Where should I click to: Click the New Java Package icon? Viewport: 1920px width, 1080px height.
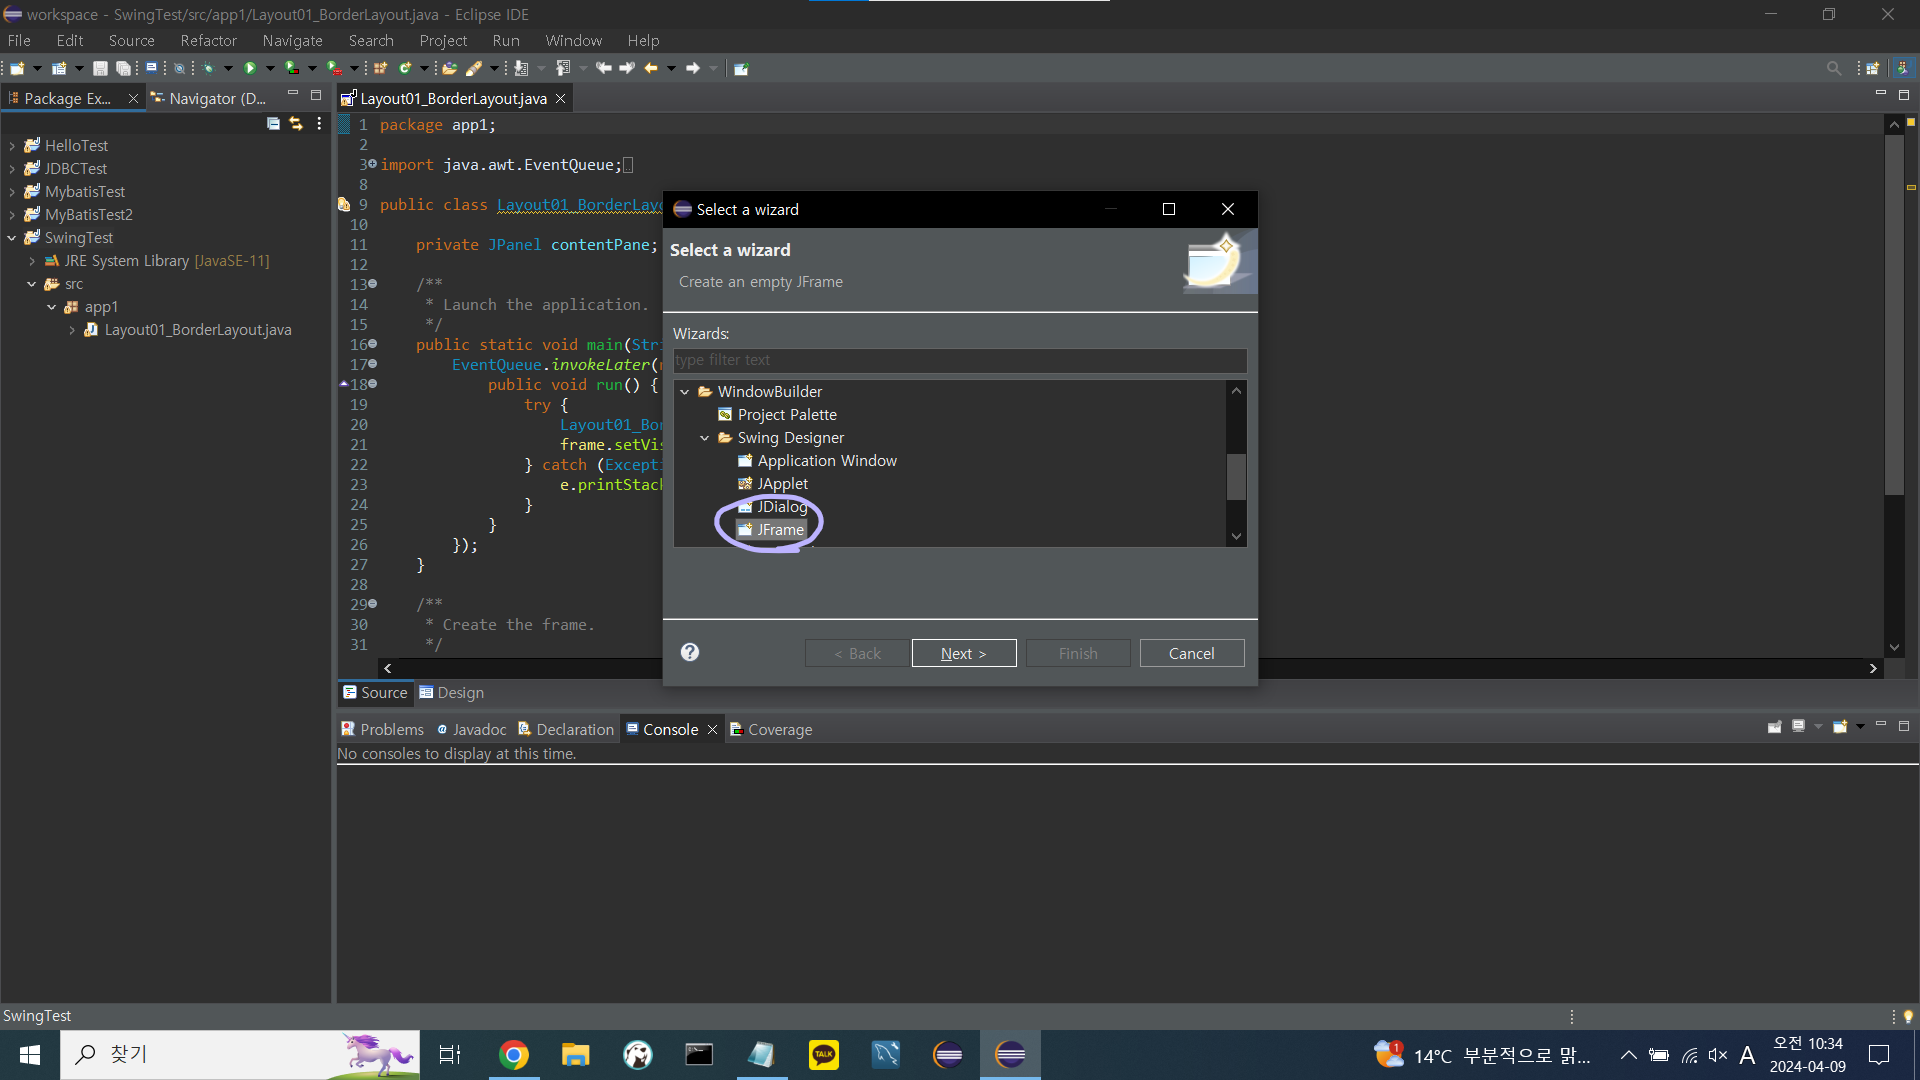[381, 69]
